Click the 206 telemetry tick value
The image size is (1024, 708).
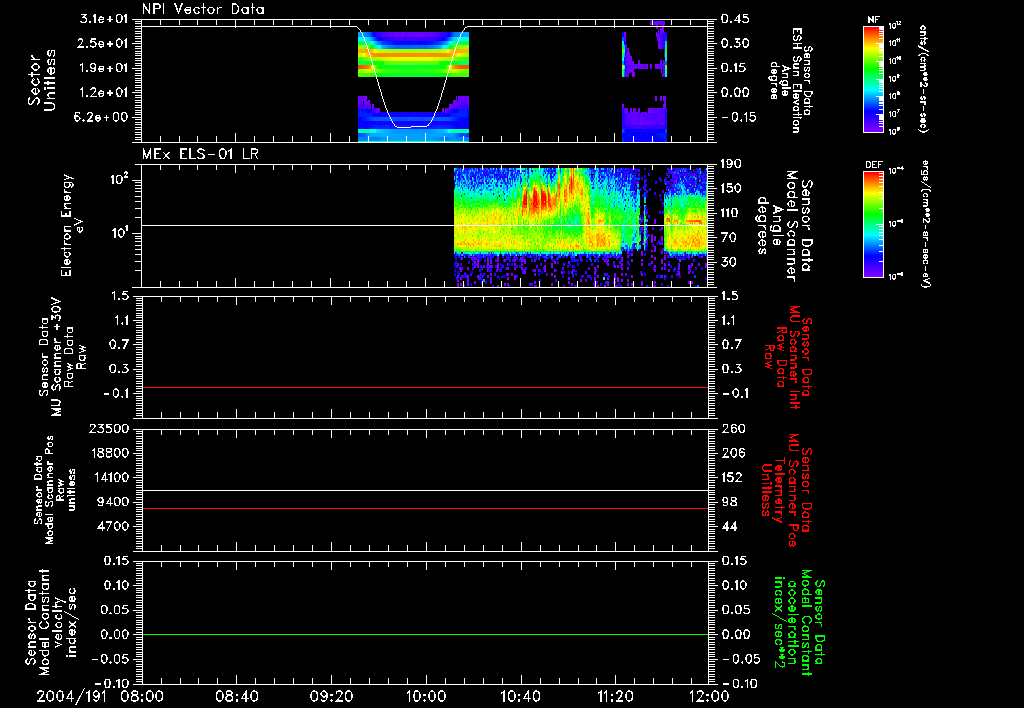pyautogui.click(x=733, y=453)
